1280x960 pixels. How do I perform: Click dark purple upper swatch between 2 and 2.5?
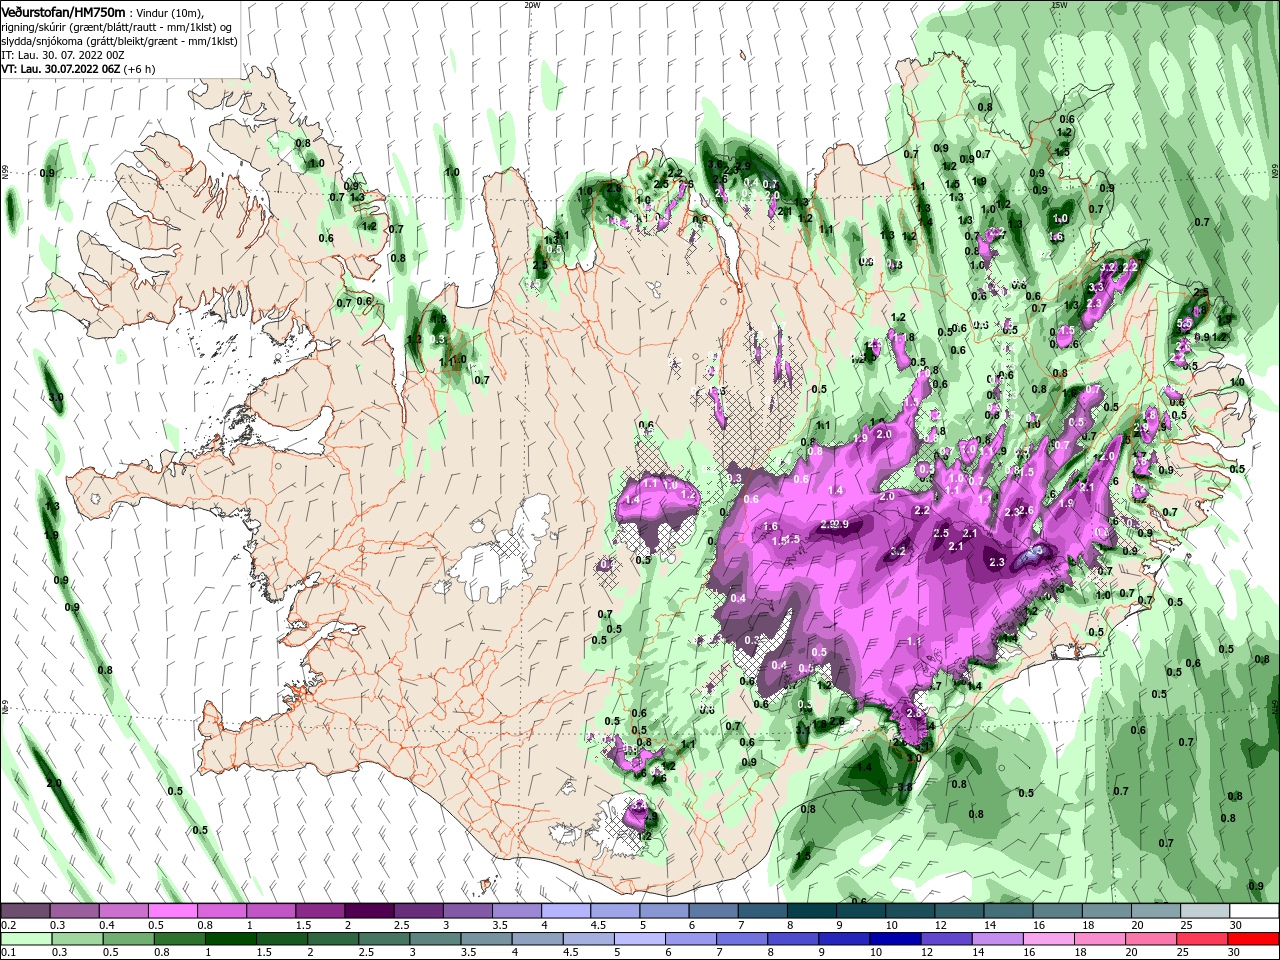pyautogui.click(x=369, y=911)
